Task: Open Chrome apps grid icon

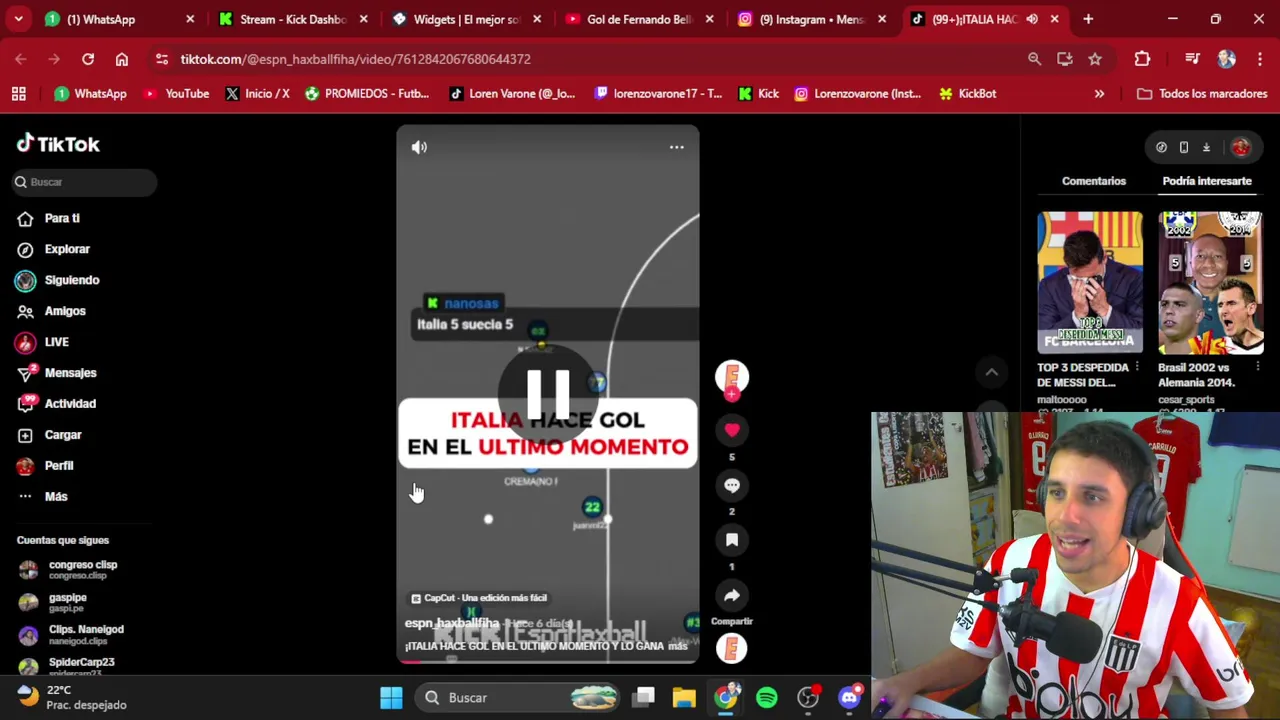Action: [18, 93]
